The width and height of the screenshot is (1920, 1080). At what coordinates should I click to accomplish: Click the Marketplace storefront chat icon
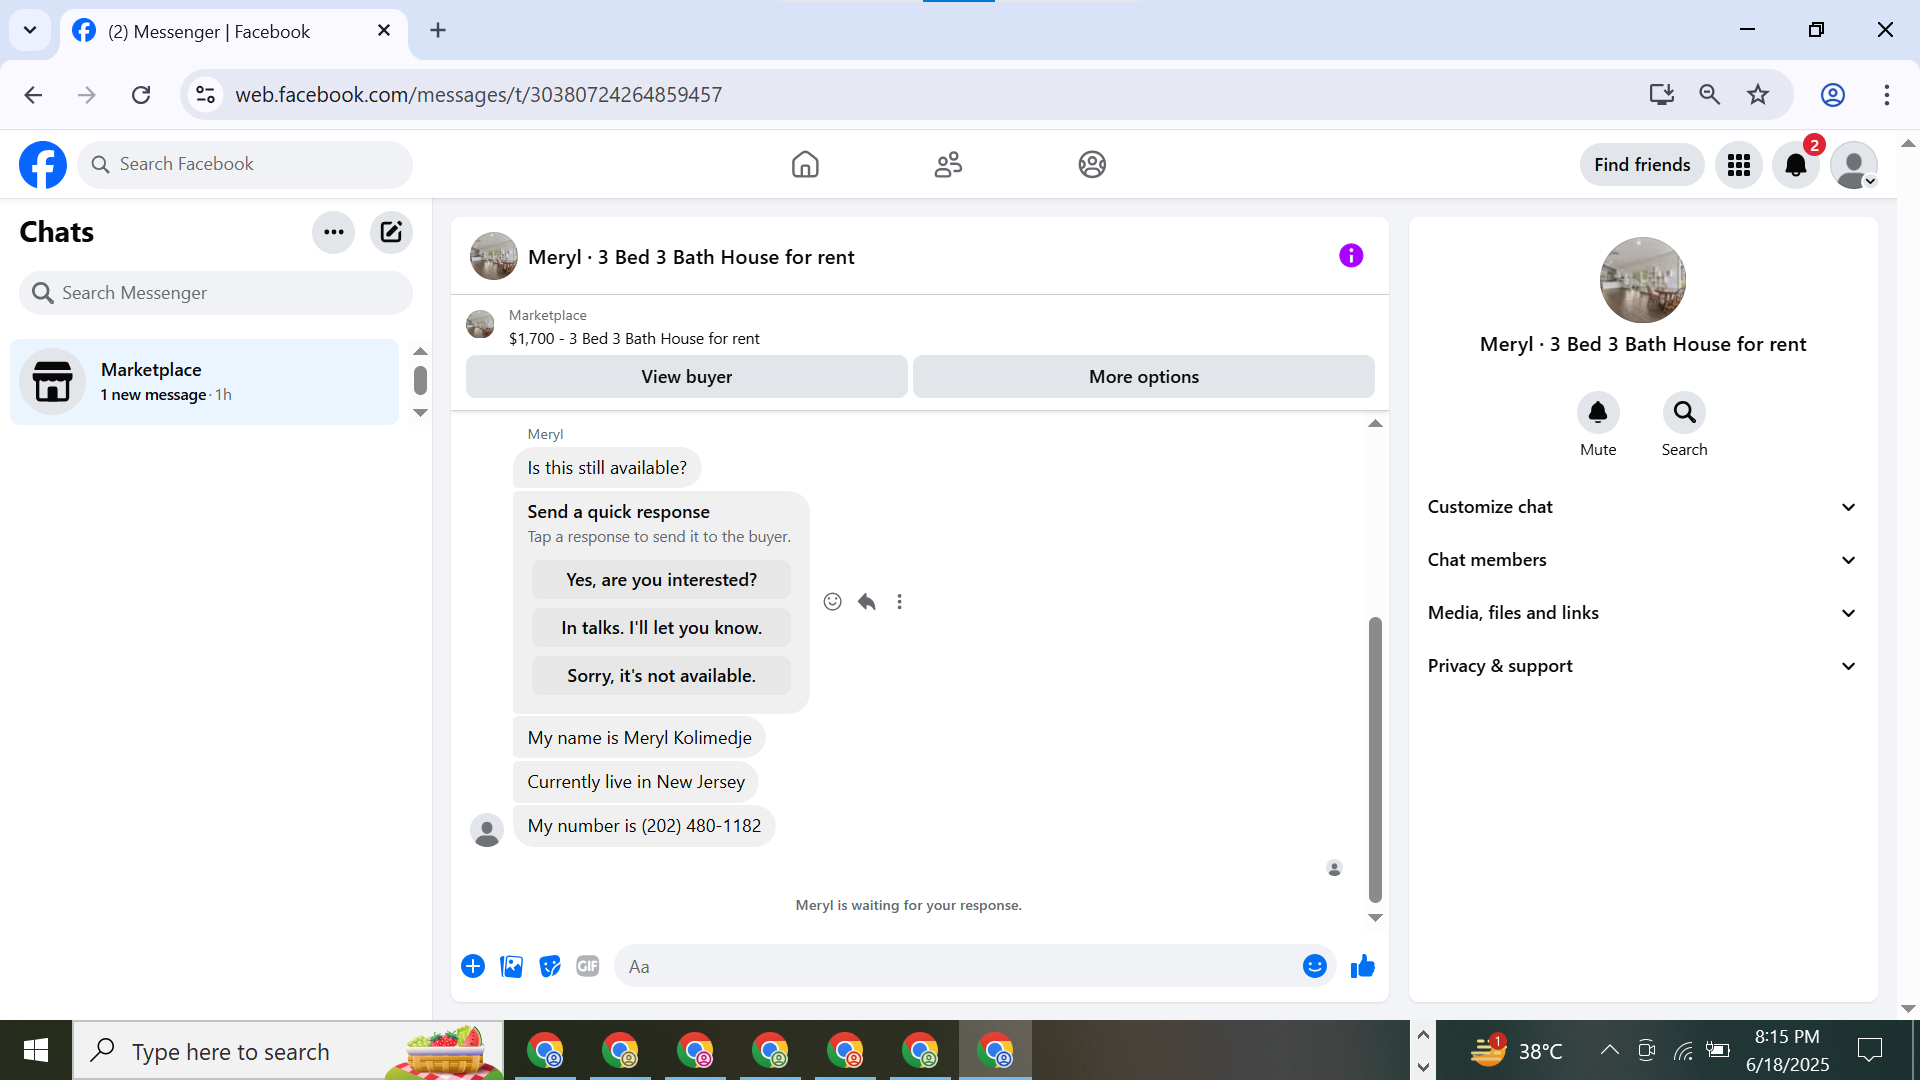[x=53, y=382]
